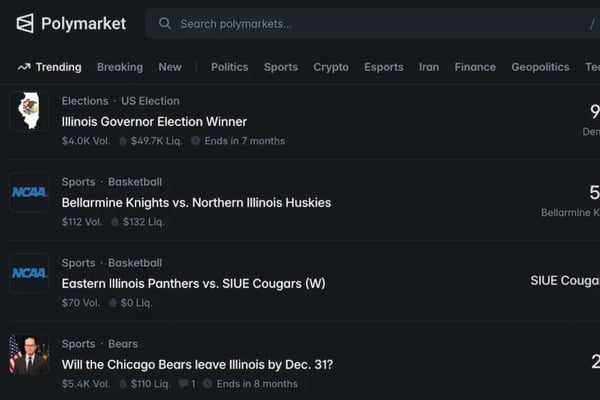Click the search magnifier icon
Image resolution: width=600 pixels, height=400 pixels.
165,23
